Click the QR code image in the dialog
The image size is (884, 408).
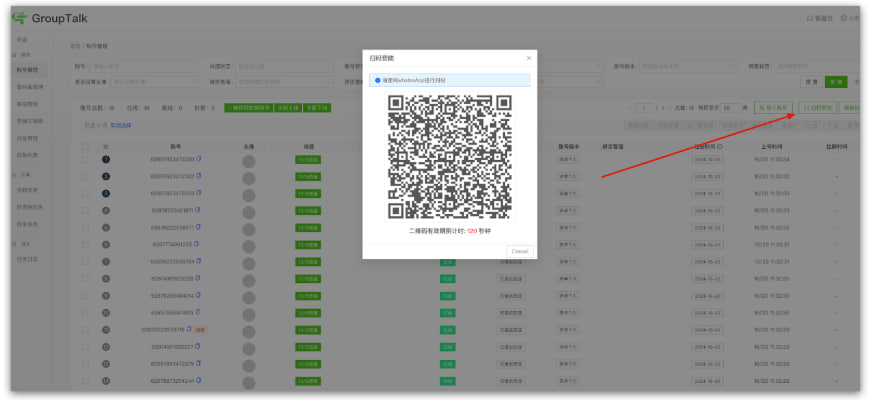[x=450, y=157]
